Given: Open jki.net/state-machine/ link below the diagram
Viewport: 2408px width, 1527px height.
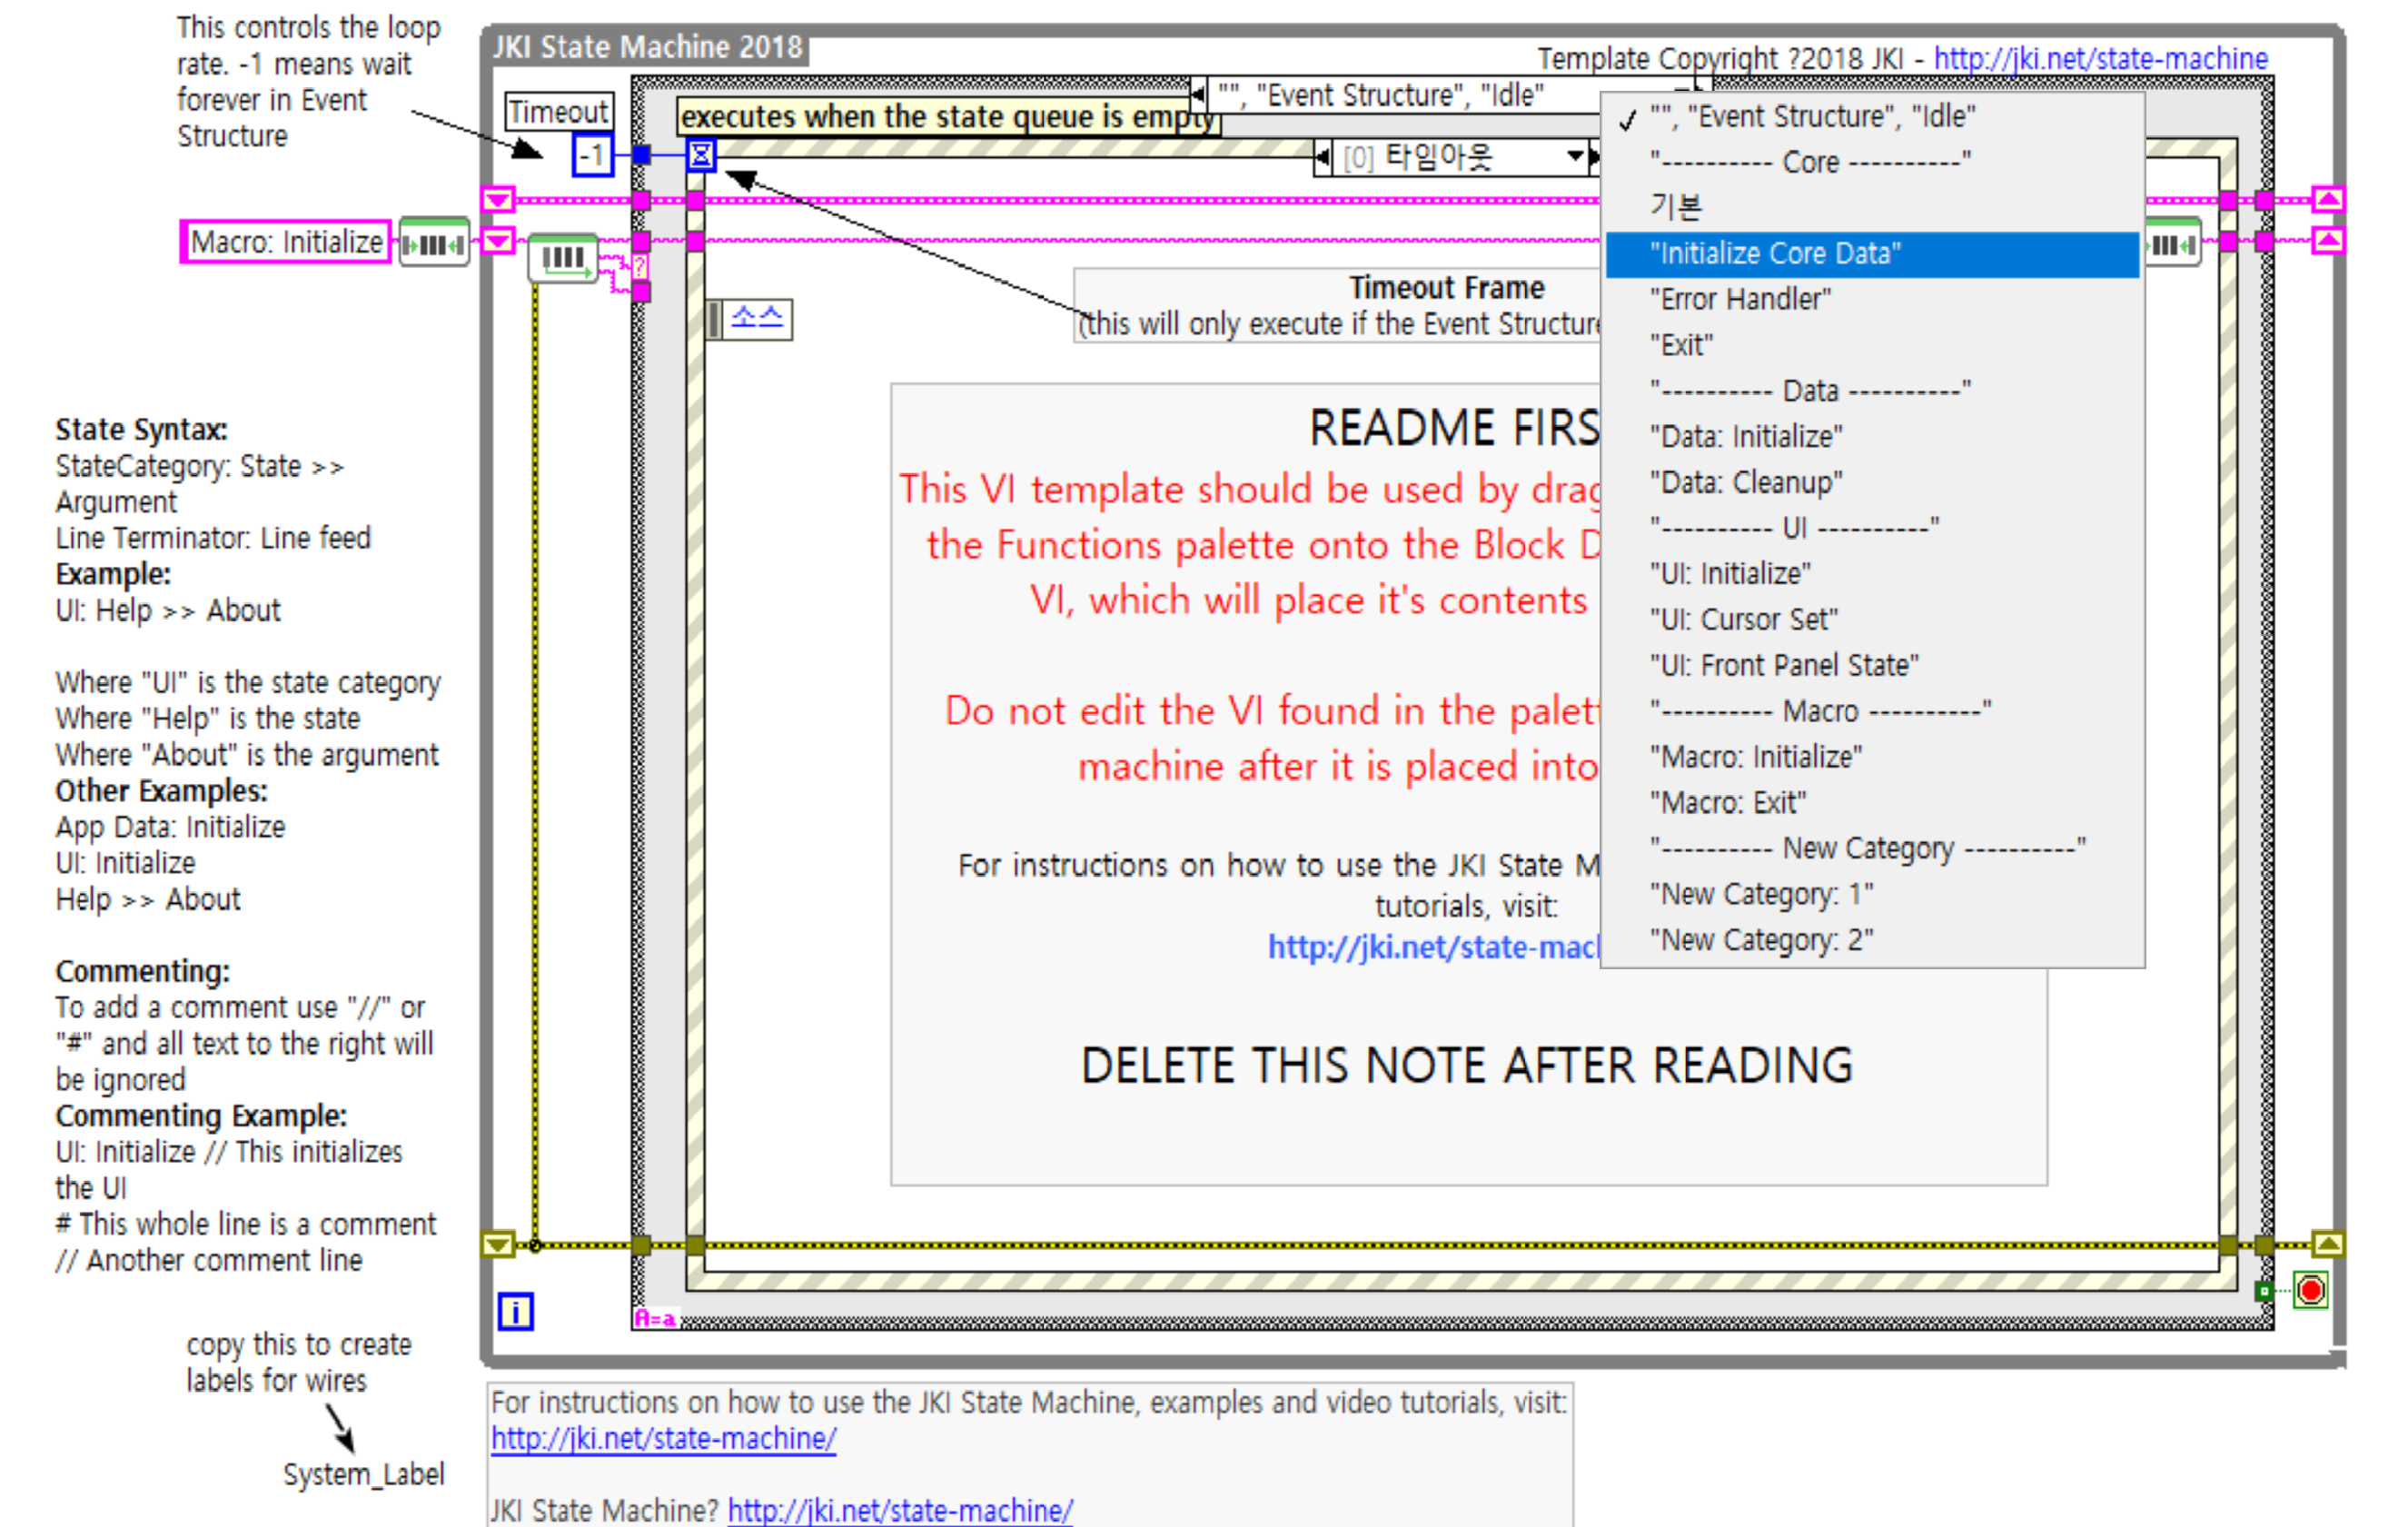Looking at the screenshot, I should 663,1439.
